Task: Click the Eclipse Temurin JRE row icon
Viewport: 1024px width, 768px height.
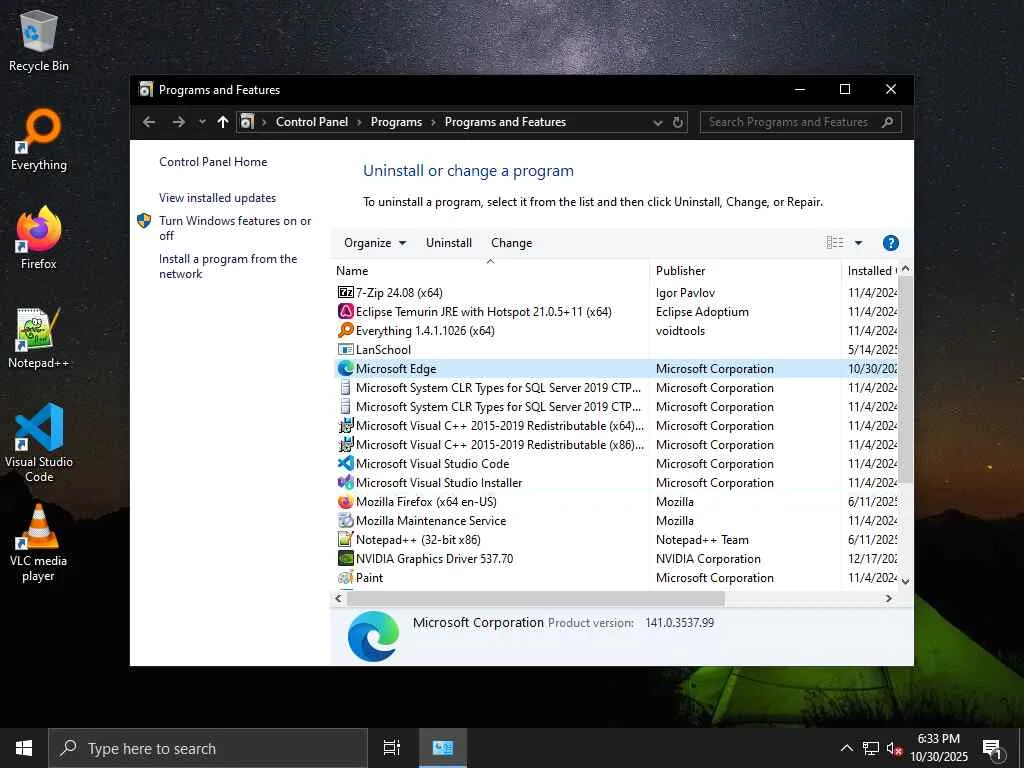Action: [345, 312]
